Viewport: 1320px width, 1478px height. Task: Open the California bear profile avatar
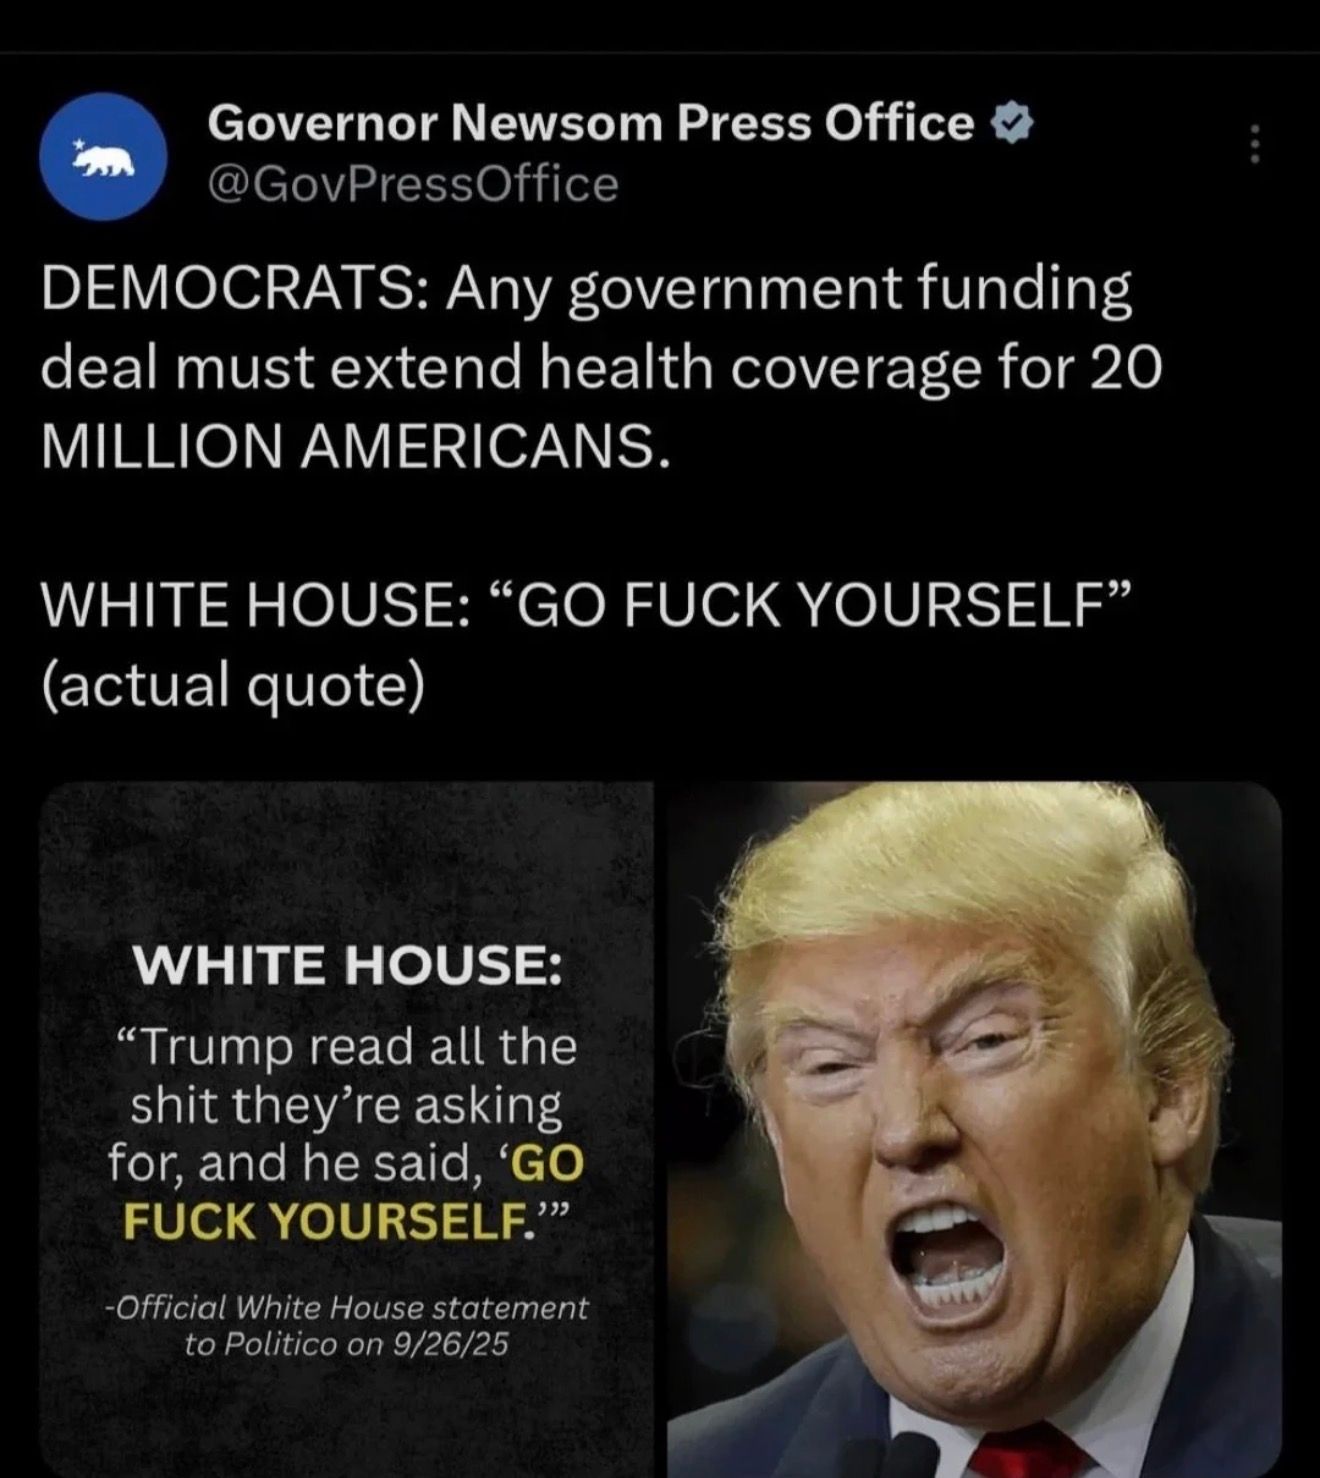click(103, 157)
